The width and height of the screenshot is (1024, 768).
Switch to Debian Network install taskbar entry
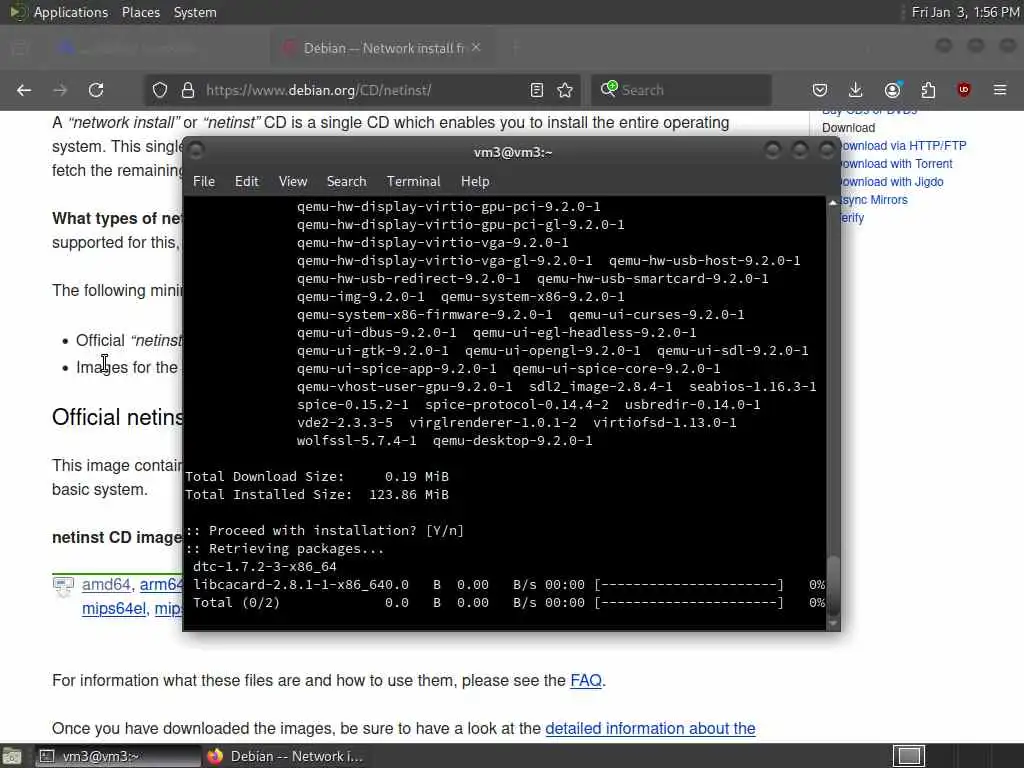pyautogui.click(x=285, y=756)
